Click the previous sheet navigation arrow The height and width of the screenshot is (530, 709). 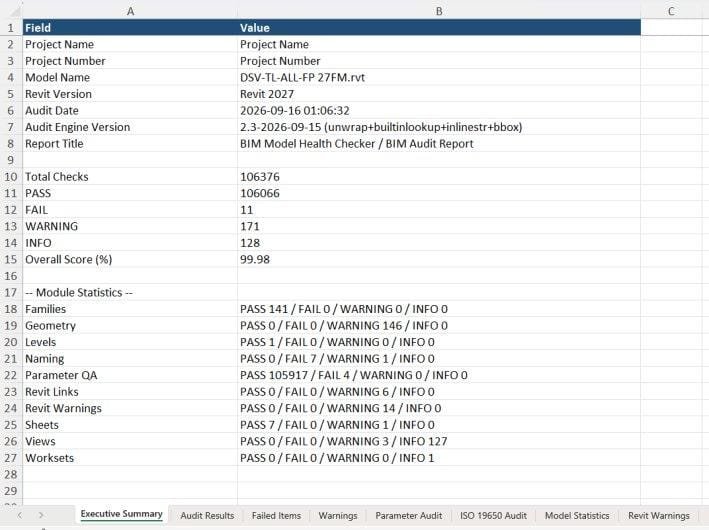tap(20, 515)
